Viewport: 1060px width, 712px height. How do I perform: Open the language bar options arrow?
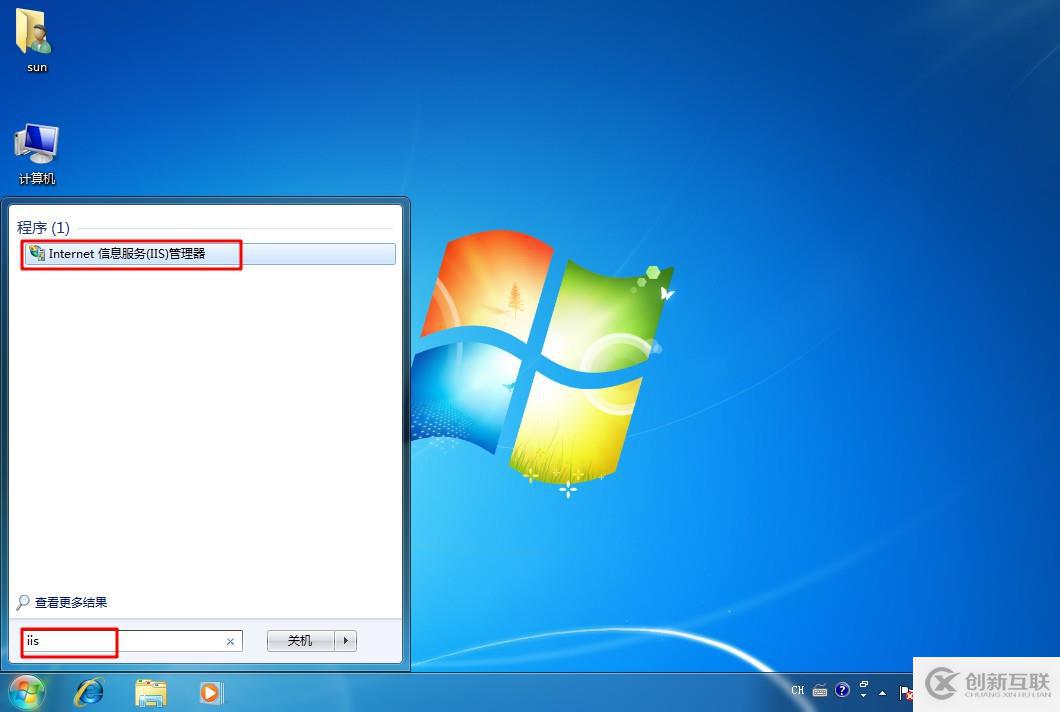click(x=864, y=696)
